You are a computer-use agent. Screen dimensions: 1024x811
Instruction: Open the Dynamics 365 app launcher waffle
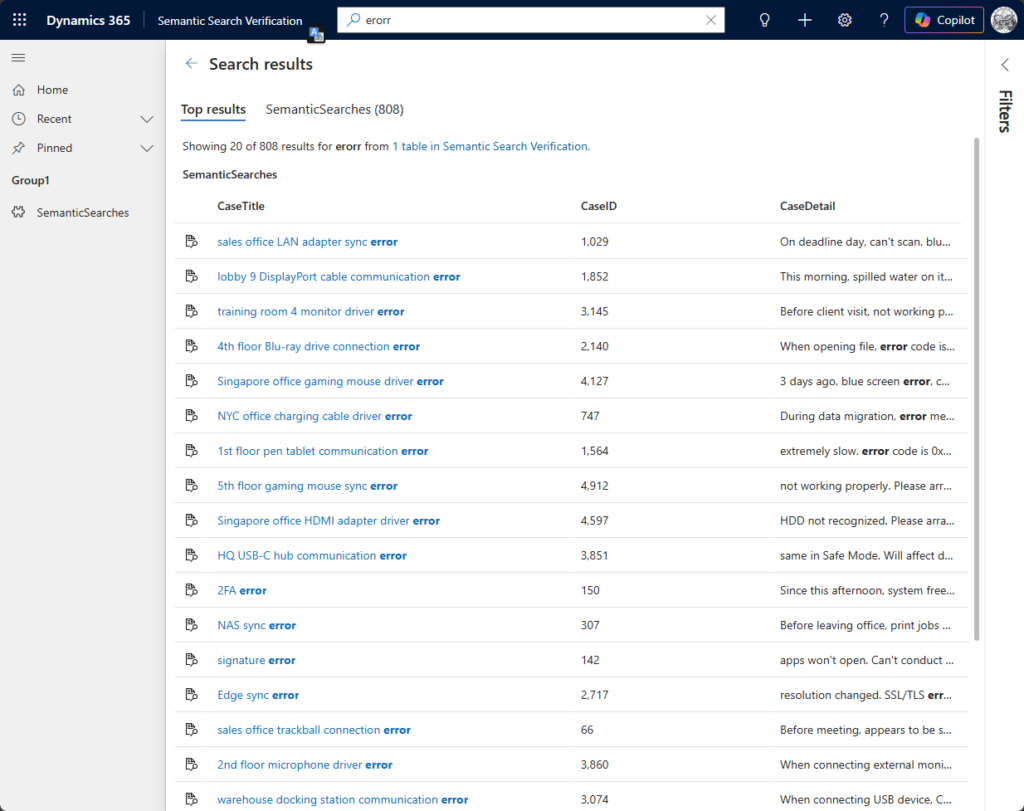(20, 20)
